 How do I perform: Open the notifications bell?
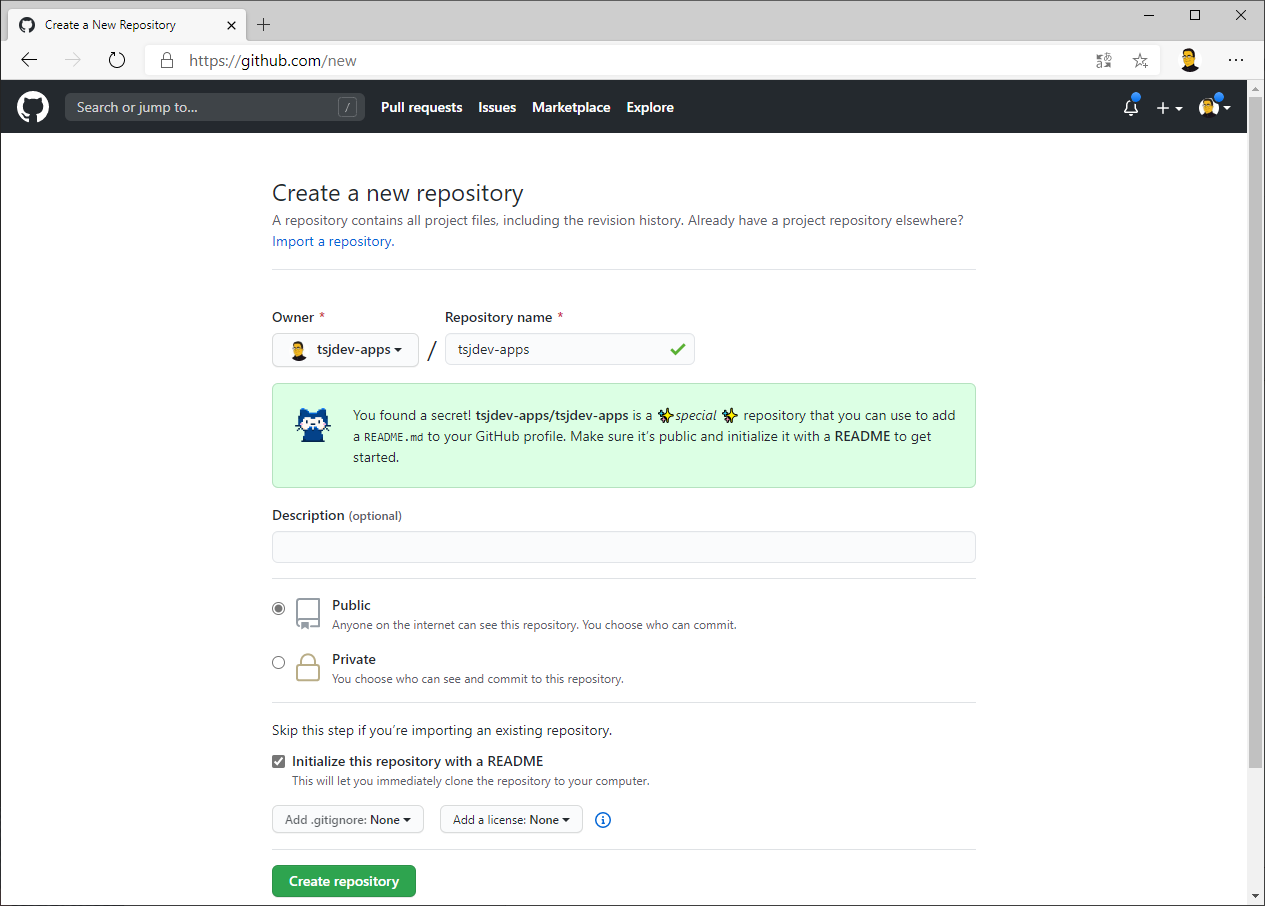click(1131, 107)
